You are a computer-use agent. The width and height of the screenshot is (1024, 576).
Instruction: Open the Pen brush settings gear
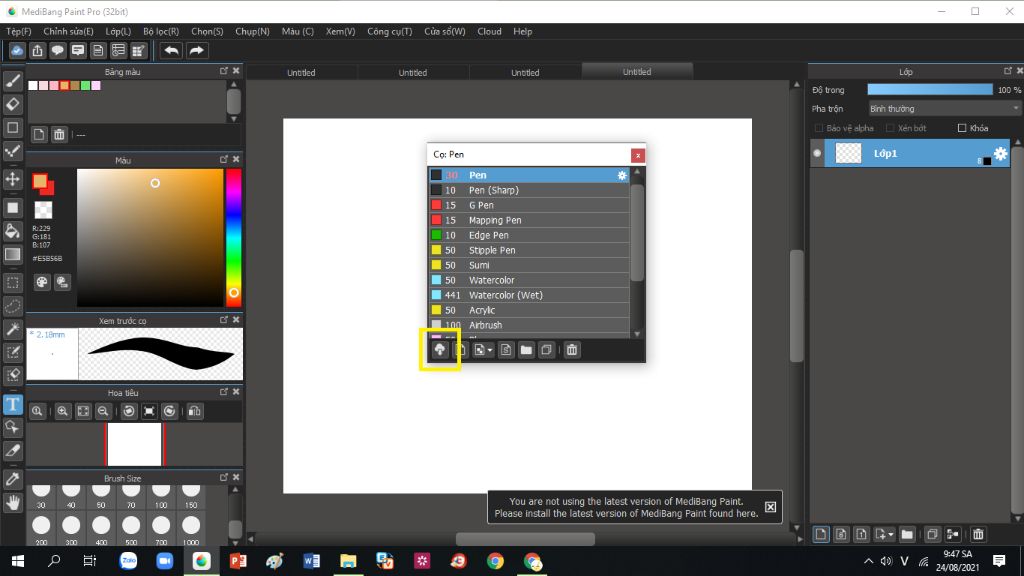pos(622,175)
